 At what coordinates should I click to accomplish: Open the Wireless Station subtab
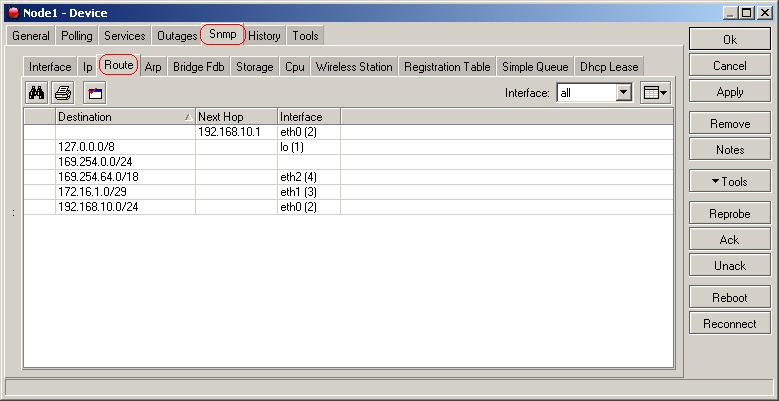[x=354, y=67]
